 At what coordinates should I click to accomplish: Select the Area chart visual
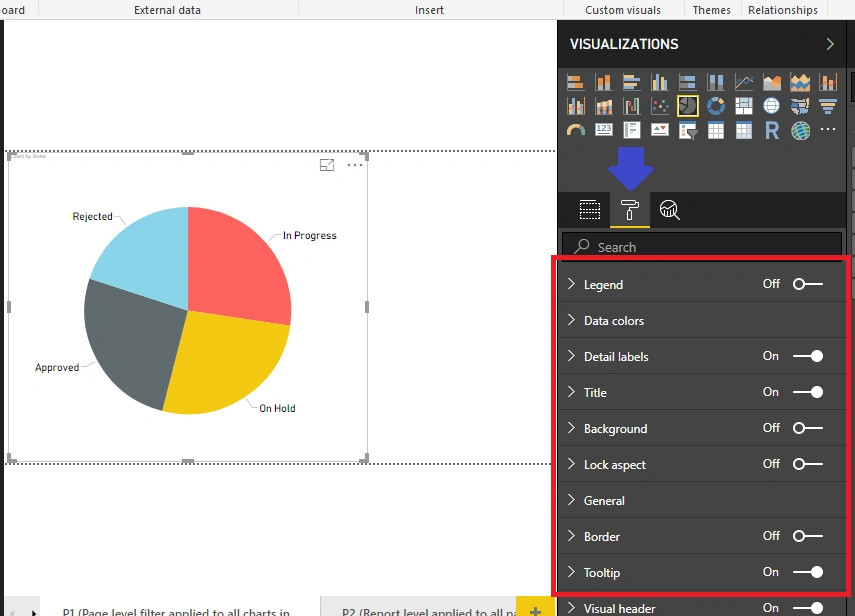pos(772,82)
